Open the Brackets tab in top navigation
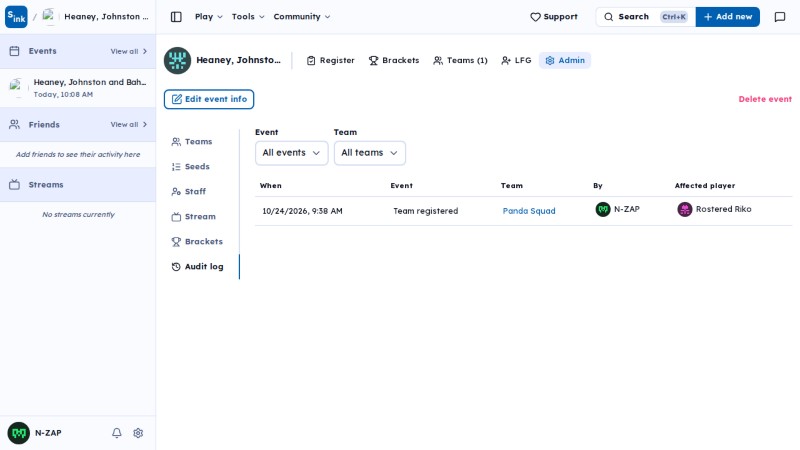 [x=394, y=60]
